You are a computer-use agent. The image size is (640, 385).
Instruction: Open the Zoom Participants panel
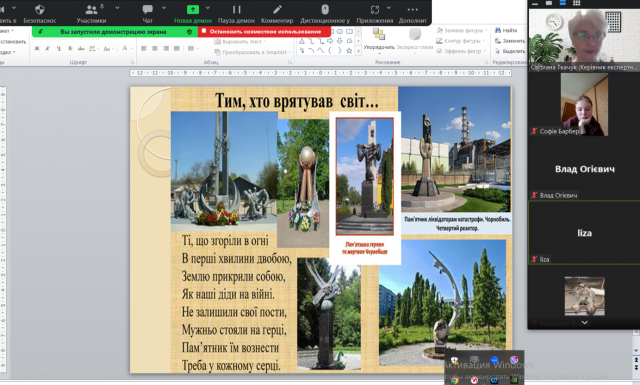pos(91,14)
